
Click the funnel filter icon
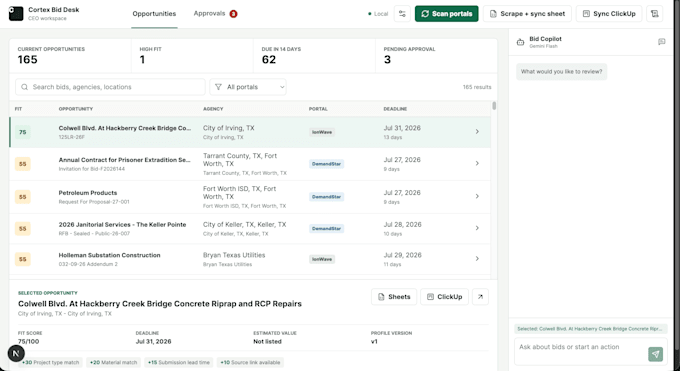click(x=219, y=87)
